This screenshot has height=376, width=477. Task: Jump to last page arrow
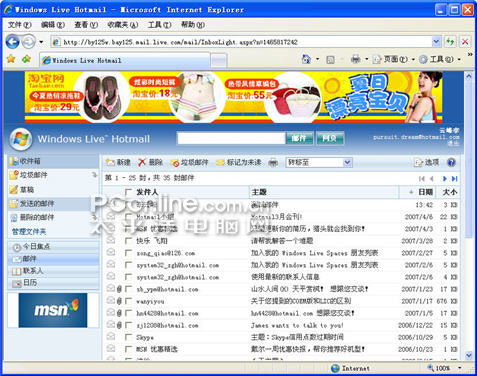coord(454,179)
